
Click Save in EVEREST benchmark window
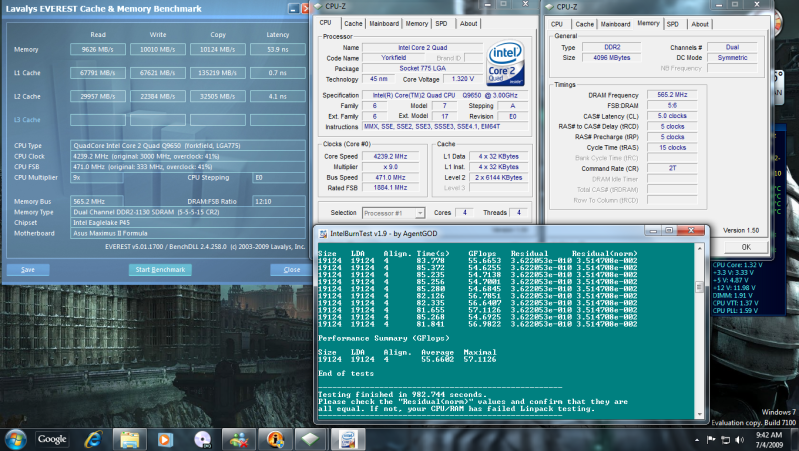28,270
